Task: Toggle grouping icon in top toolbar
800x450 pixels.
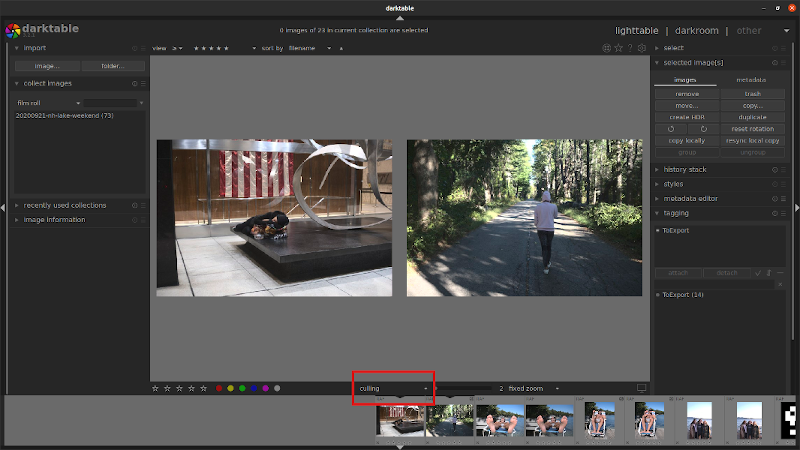Action: tap(606, 48)
